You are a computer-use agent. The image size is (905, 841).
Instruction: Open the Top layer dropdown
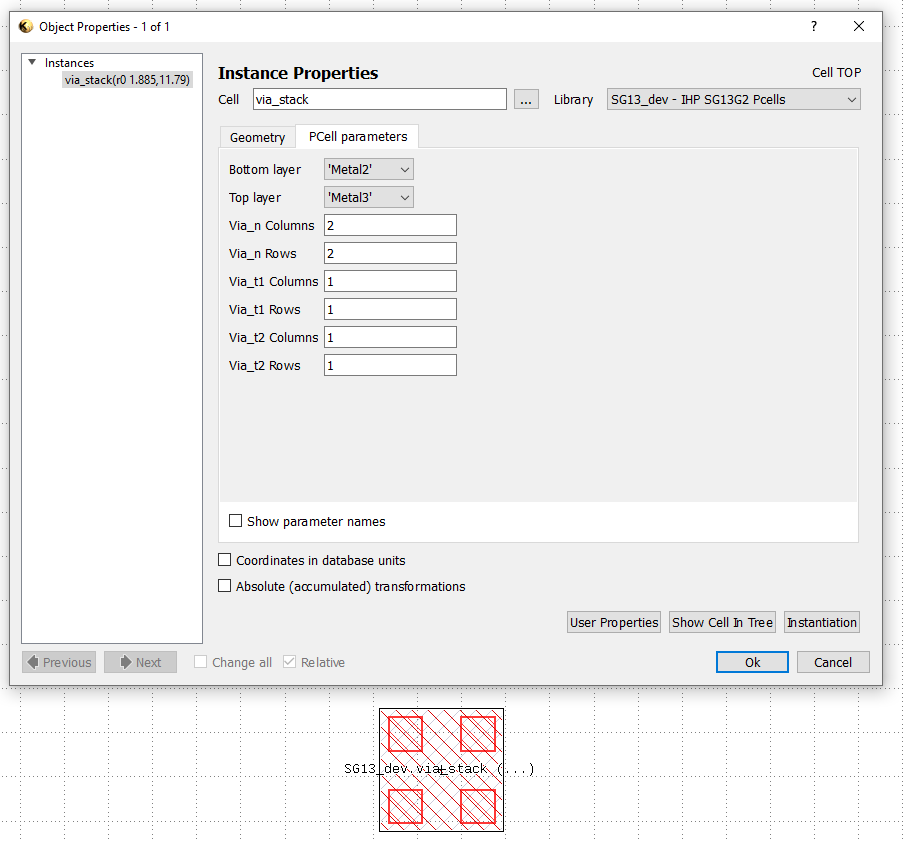(369, 197)
